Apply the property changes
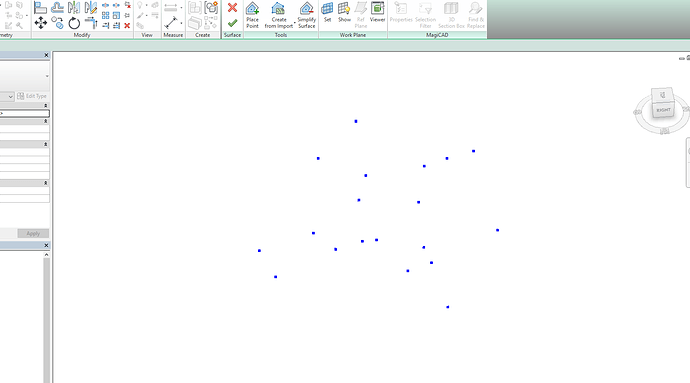This screenshot has height=383, width=690. coord(33,233)
